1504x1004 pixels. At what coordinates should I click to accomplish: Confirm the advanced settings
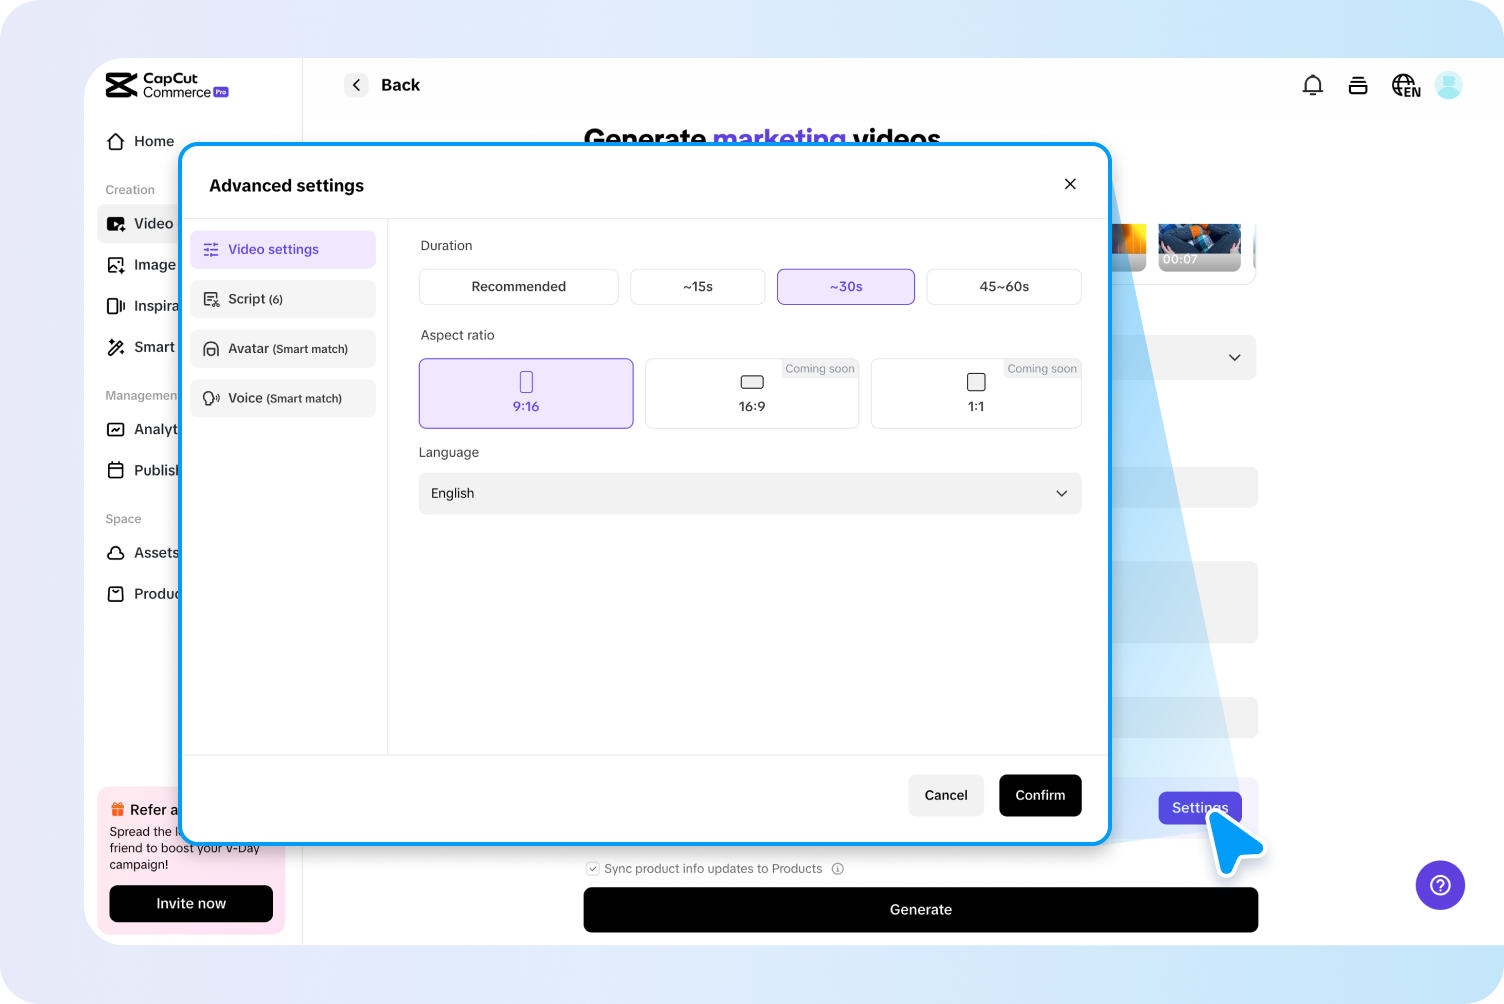[x=1040, y=795]
